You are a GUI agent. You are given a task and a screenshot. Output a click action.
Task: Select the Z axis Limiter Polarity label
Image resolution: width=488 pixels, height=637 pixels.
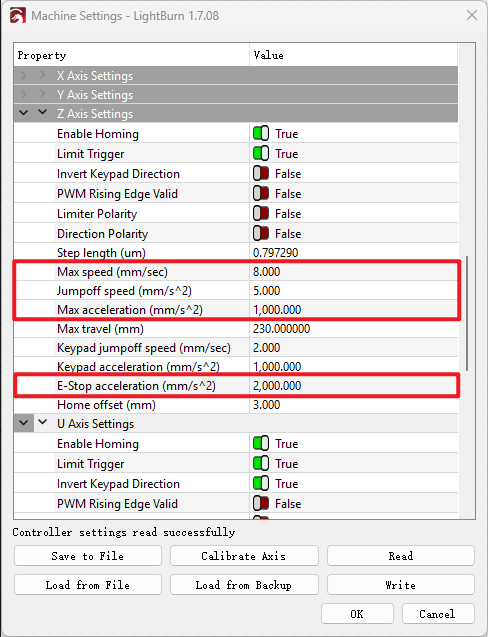[x=97, y=214]
